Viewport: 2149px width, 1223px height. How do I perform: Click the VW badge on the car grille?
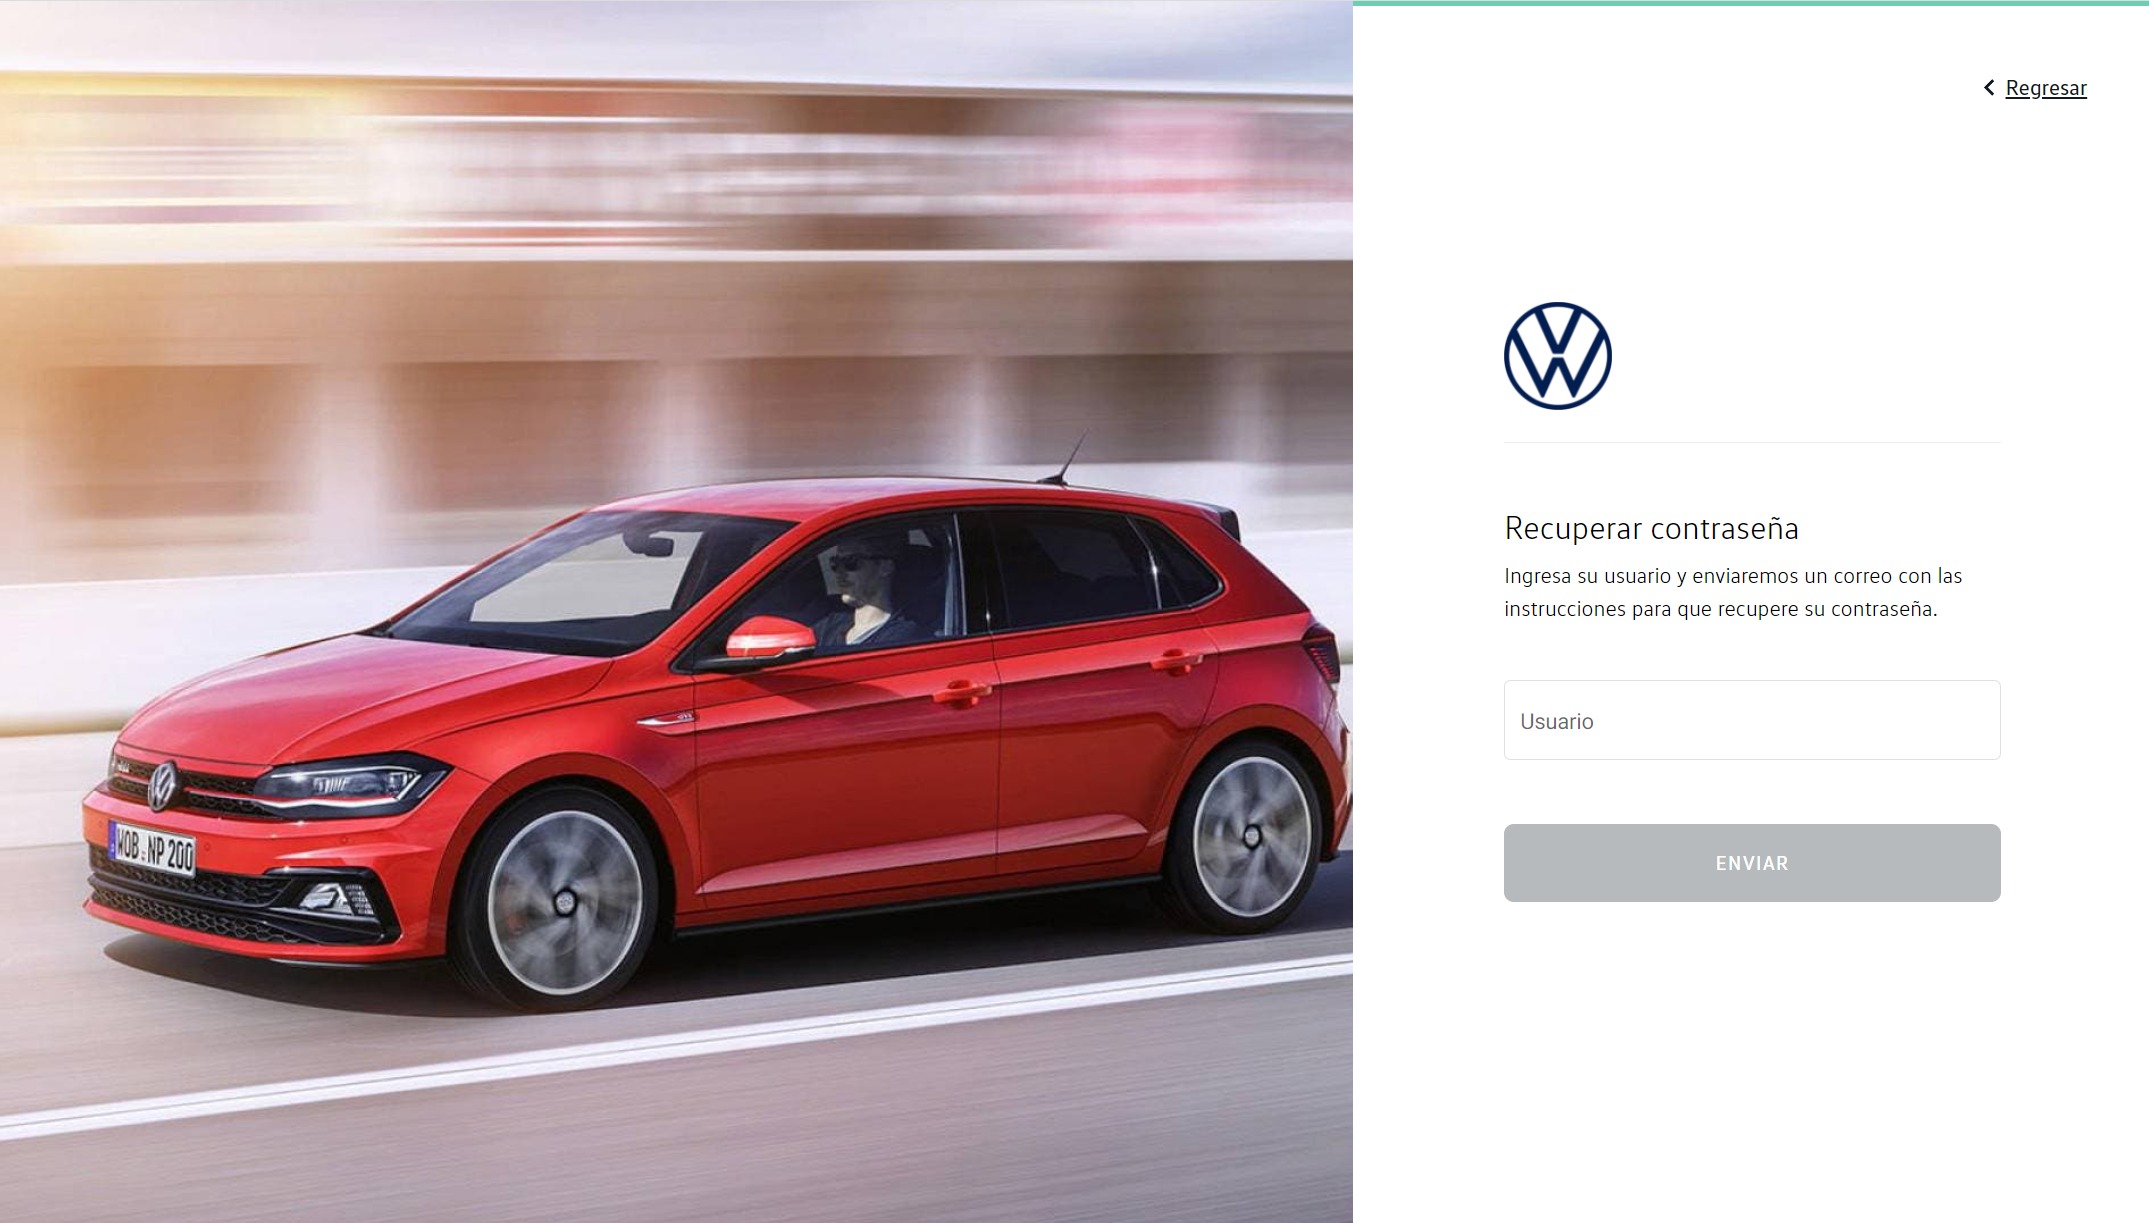tap(163, 786)
